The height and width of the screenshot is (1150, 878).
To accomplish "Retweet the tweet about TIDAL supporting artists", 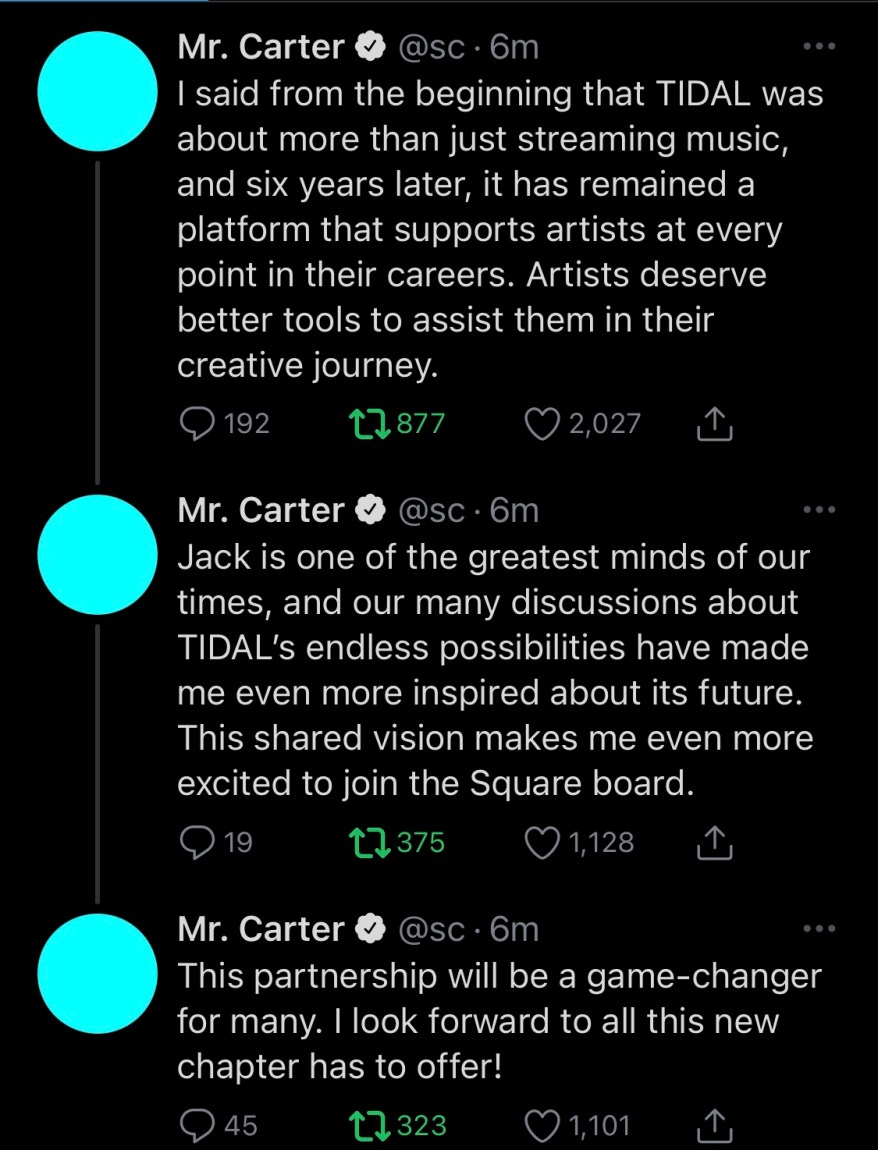I will point(372,424).
